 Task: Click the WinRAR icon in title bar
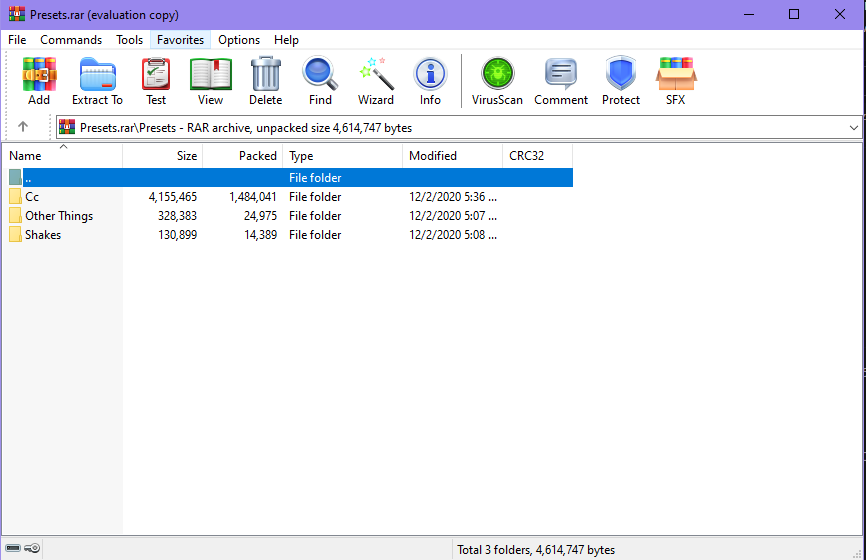17,14
